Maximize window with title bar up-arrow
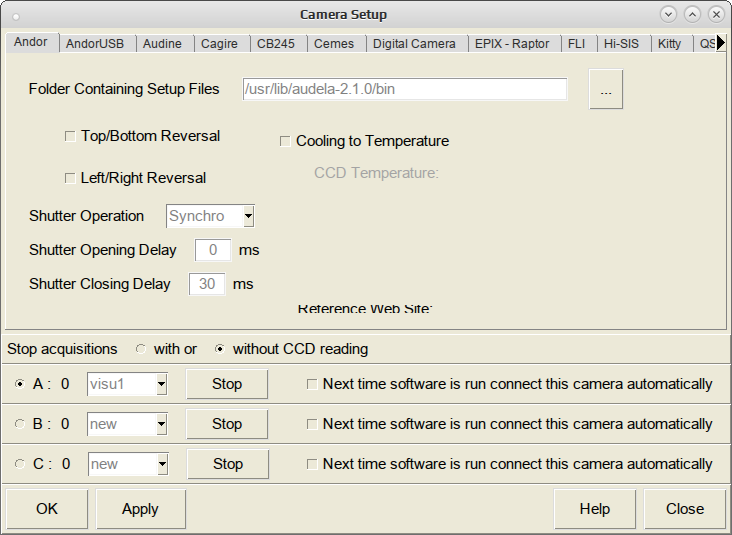Image resolution: width=732 pixels, height=535 pixels. pyautogui.click(x=692, y=14)
